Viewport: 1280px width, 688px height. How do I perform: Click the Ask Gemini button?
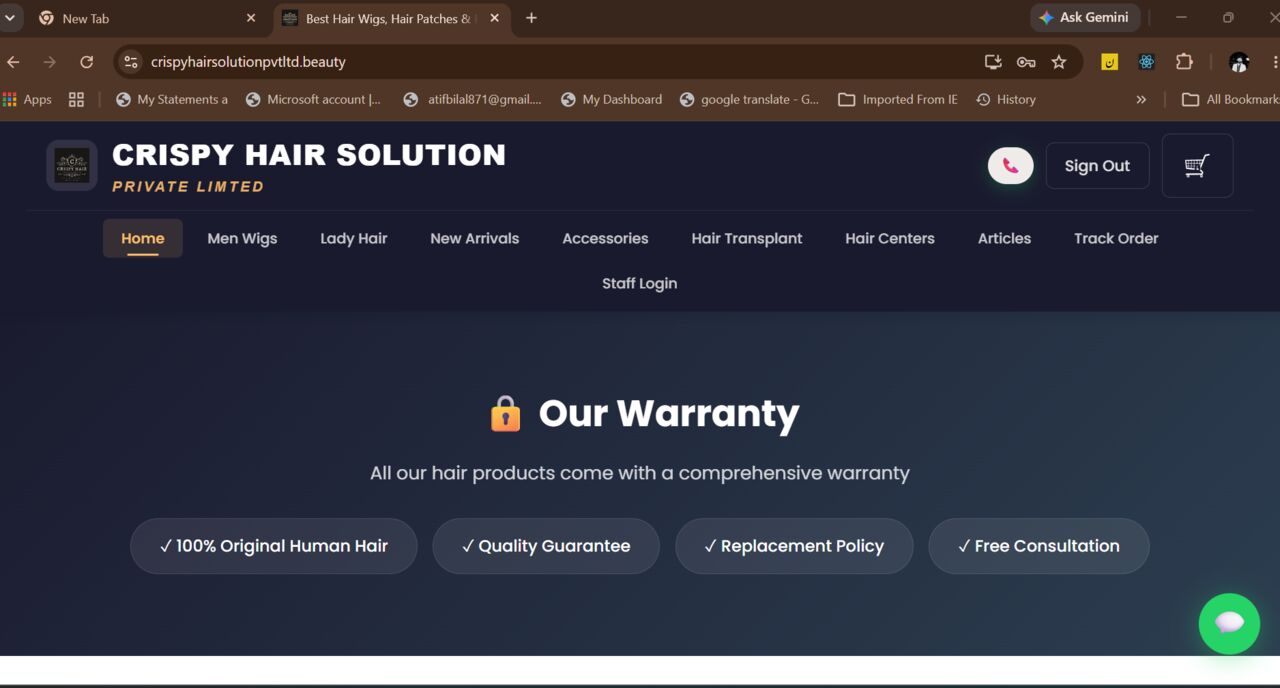[x=1083, y=18]
